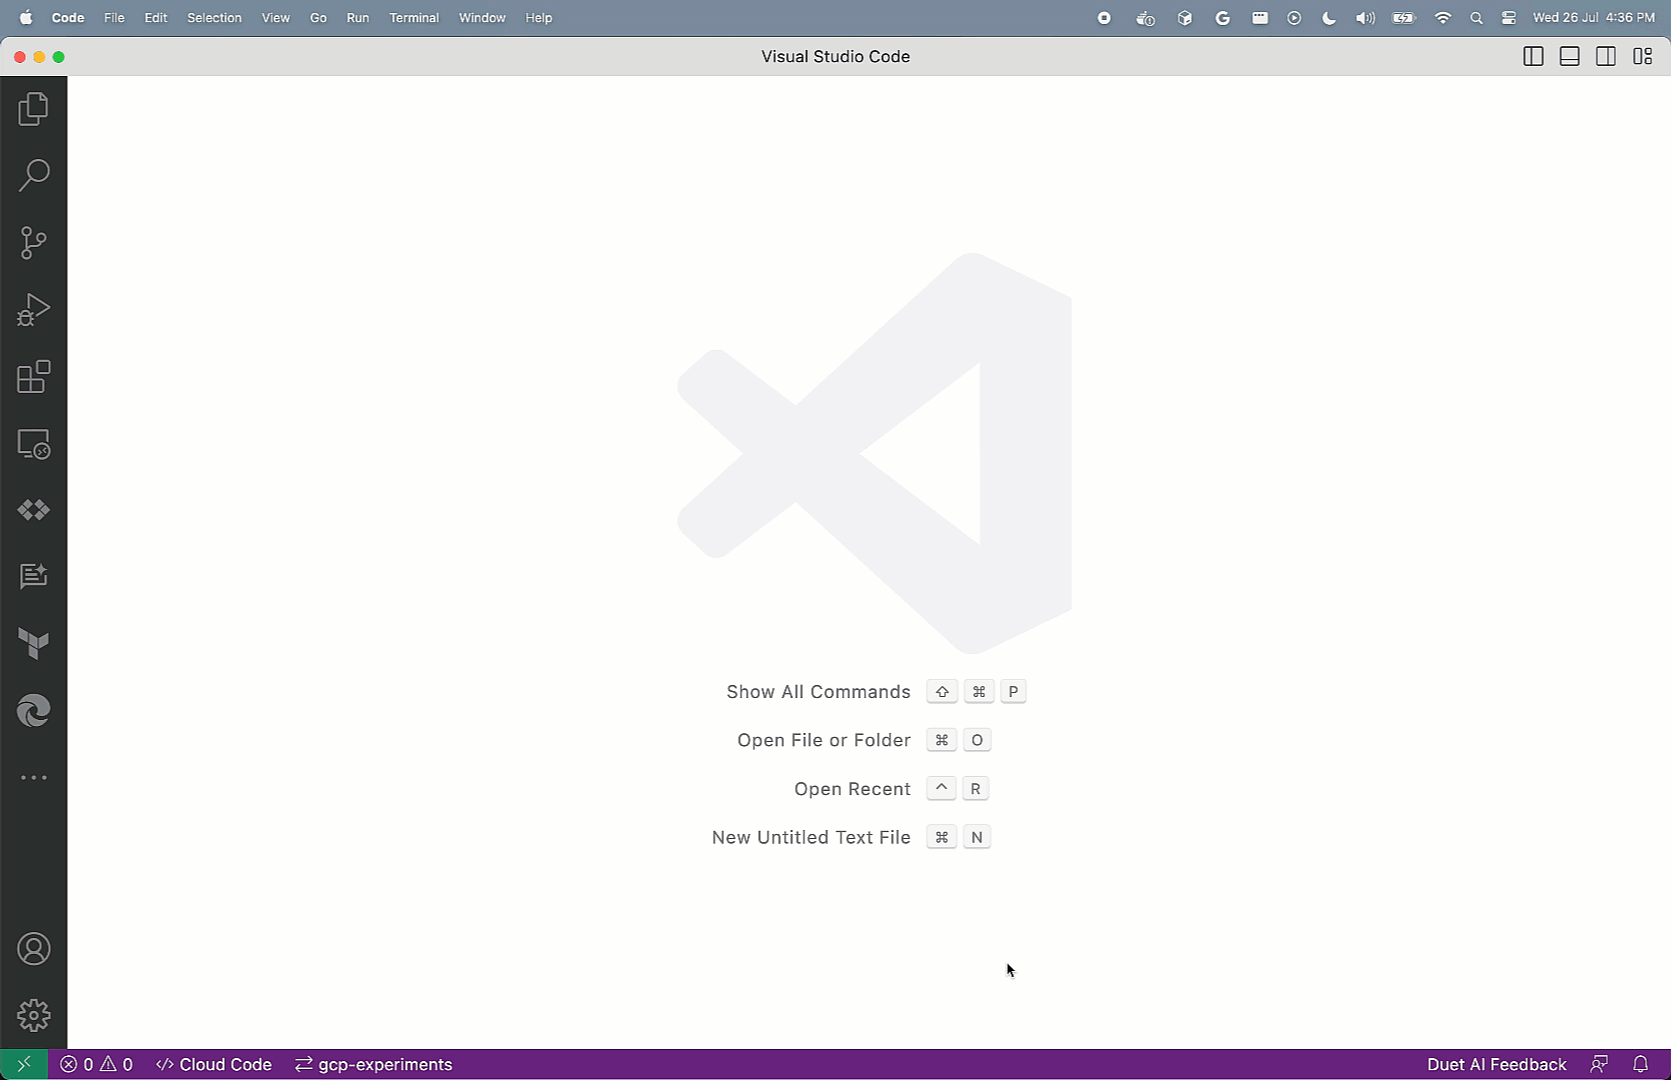Click the O key hint for Open File
This screenshot has width=1671, height=1080.
point(977,740)
